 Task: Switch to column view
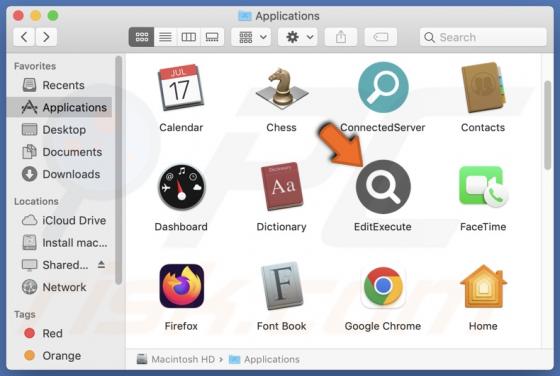point(189,37)
